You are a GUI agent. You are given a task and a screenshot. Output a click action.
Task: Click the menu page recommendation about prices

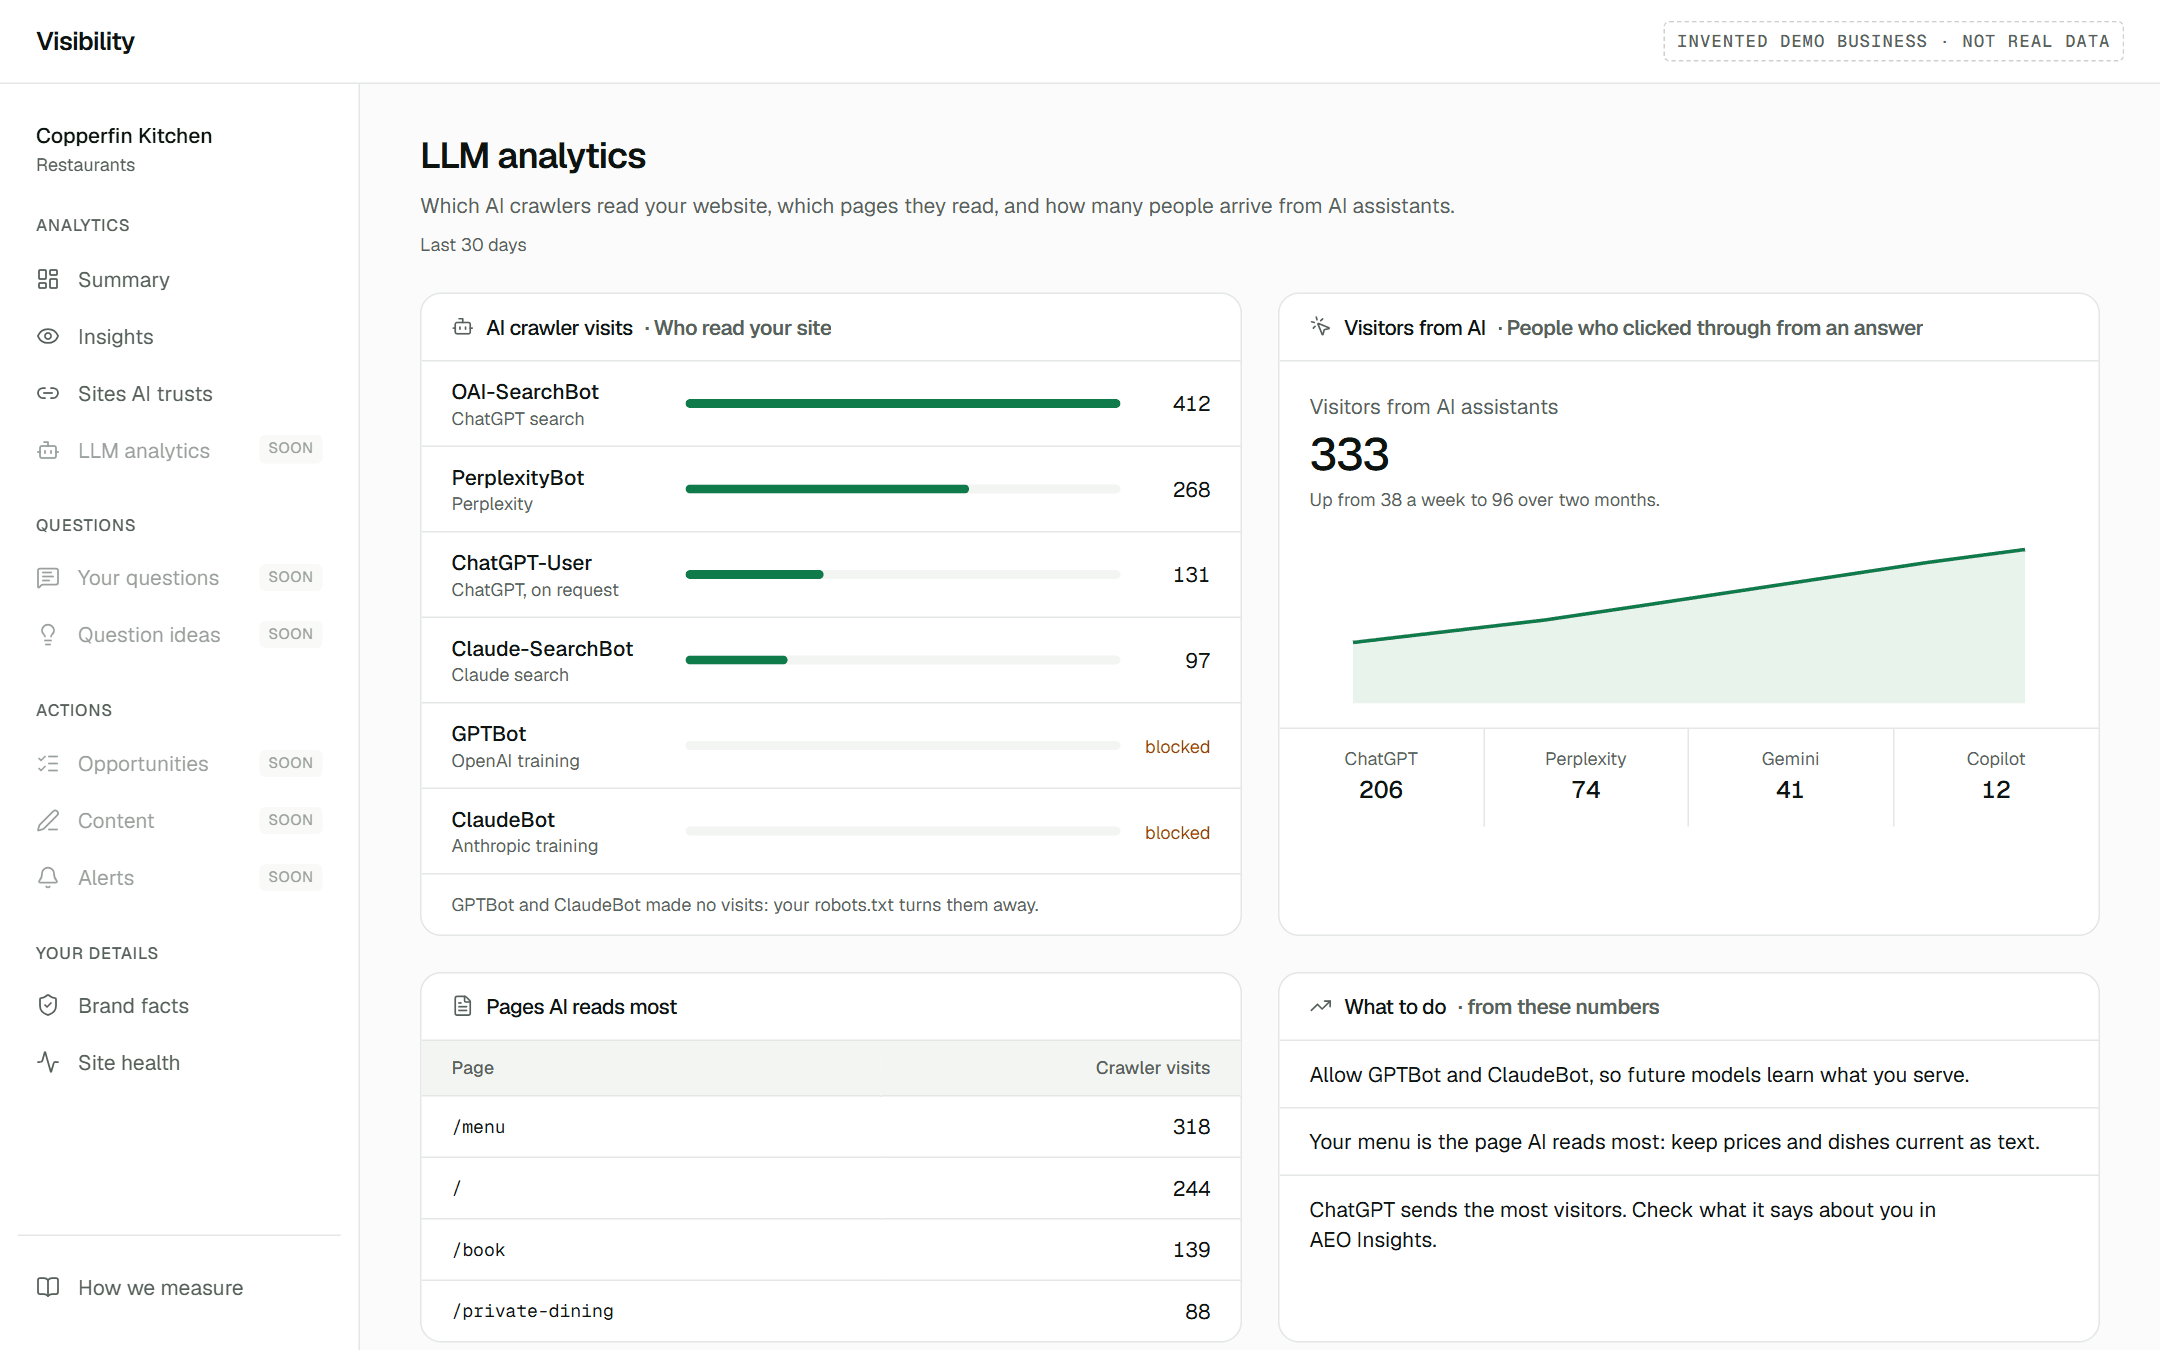click(1688, 1142)
